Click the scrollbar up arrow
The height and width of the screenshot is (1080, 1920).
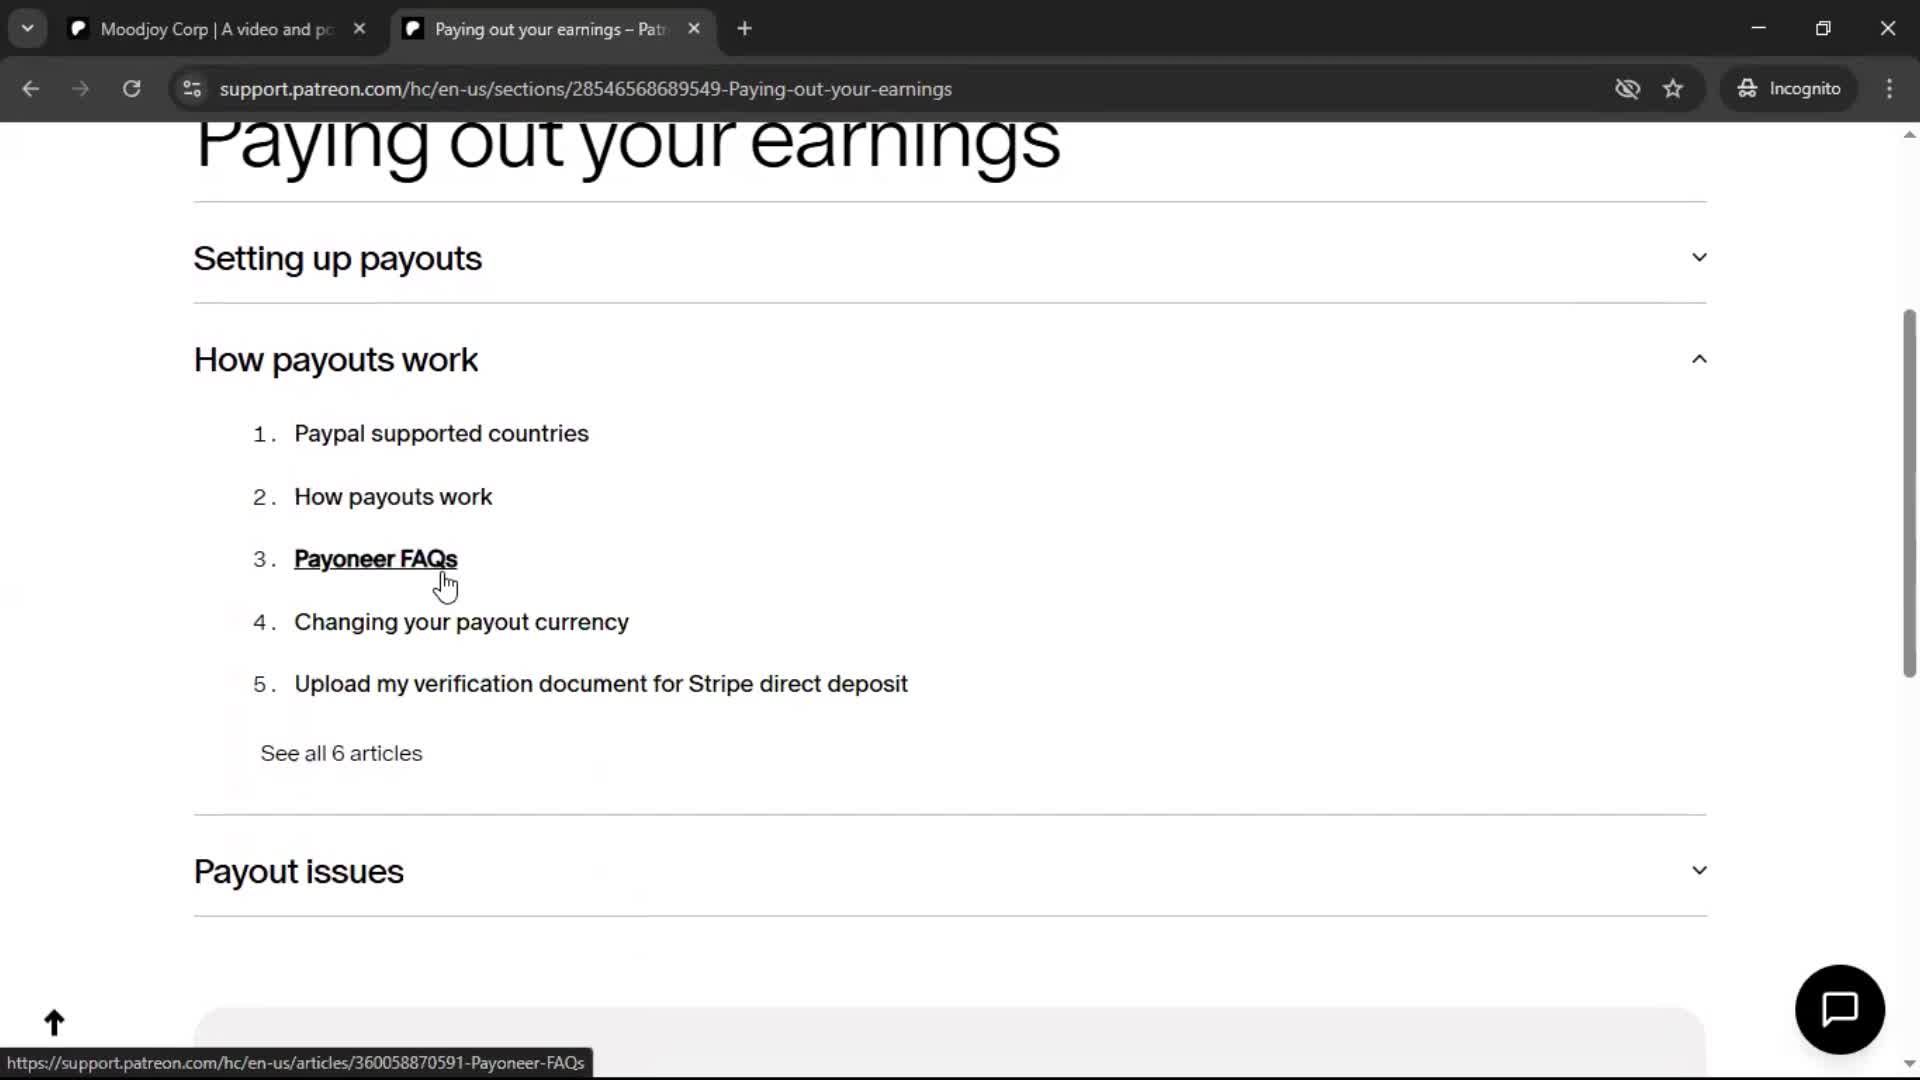pyautogui.click(x=1909, y=134)
